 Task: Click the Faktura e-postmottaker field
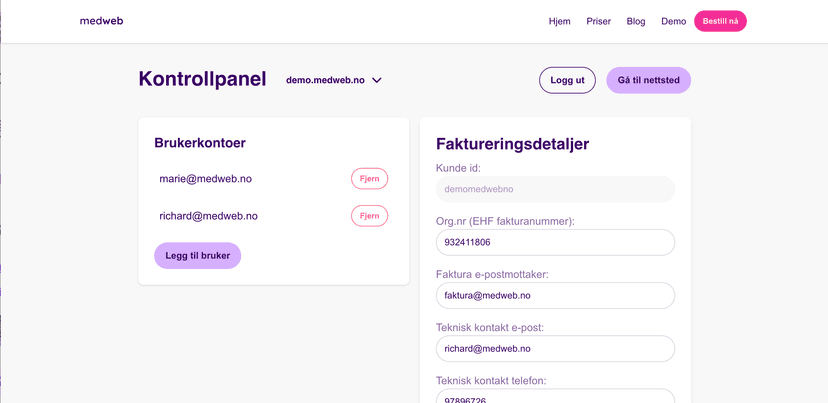click(555, 296)
